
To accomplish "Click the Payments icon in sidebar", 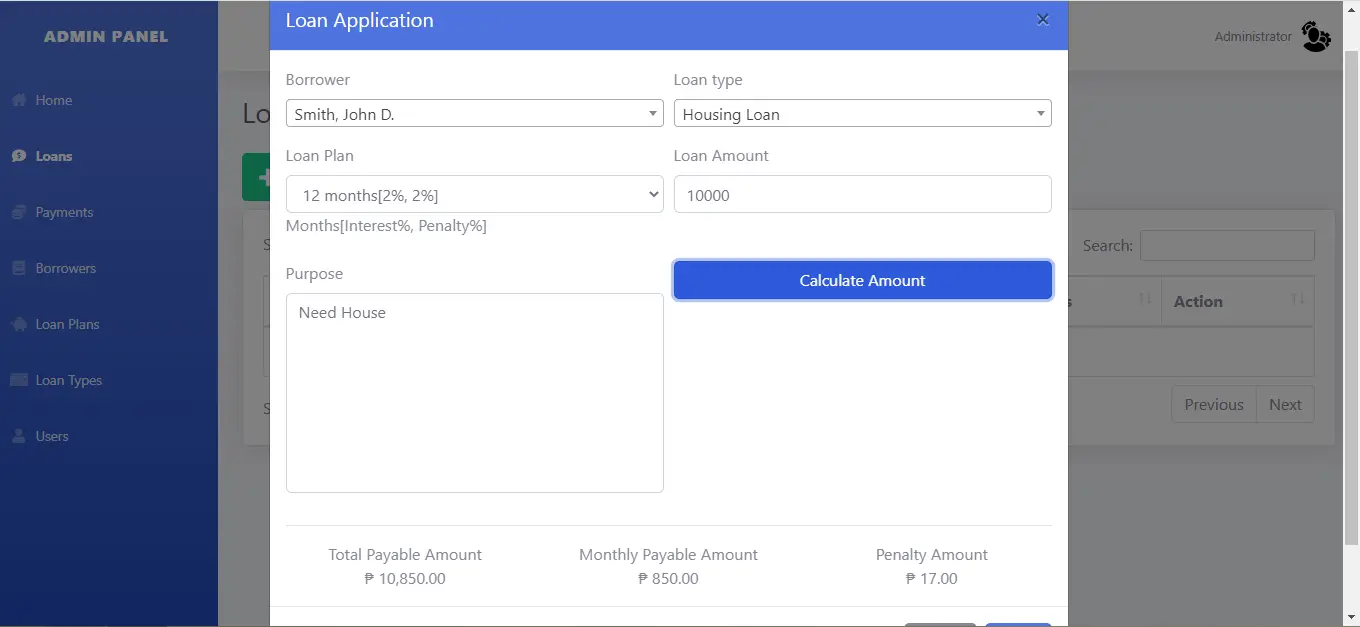I will [18, 212].
